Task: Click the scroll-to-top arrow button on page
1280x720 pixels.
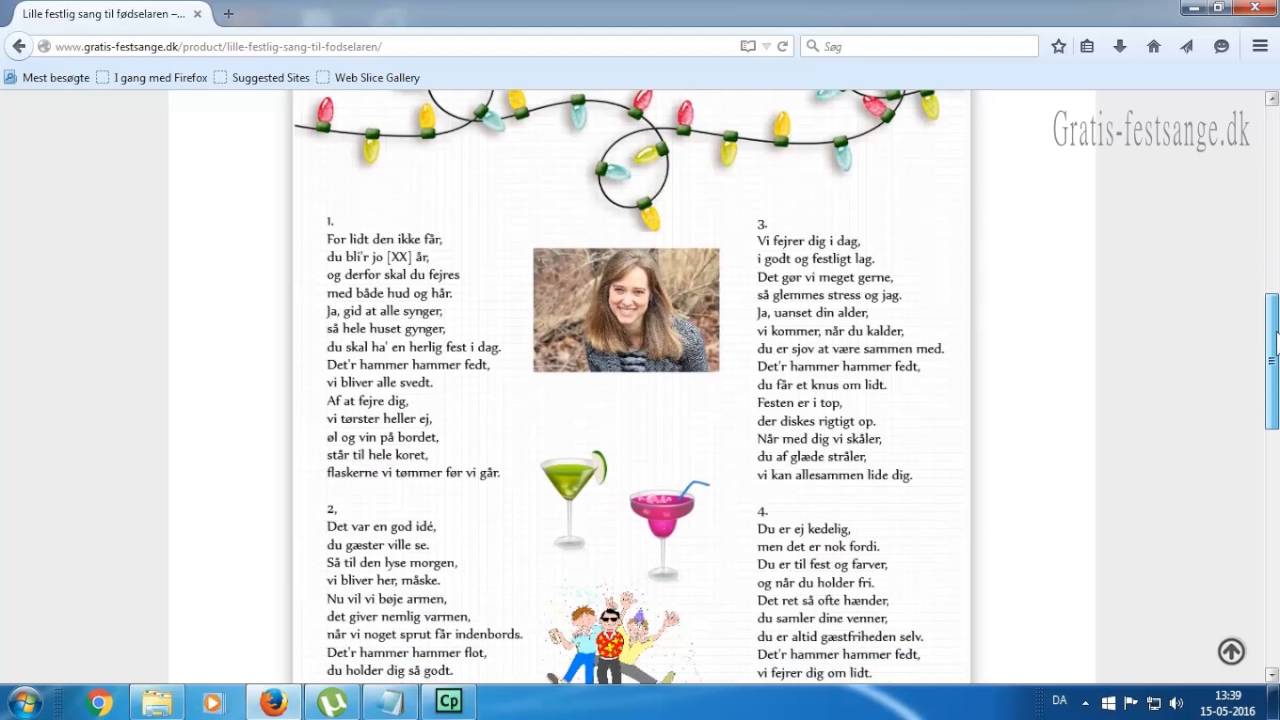Action: point(1231,651)
